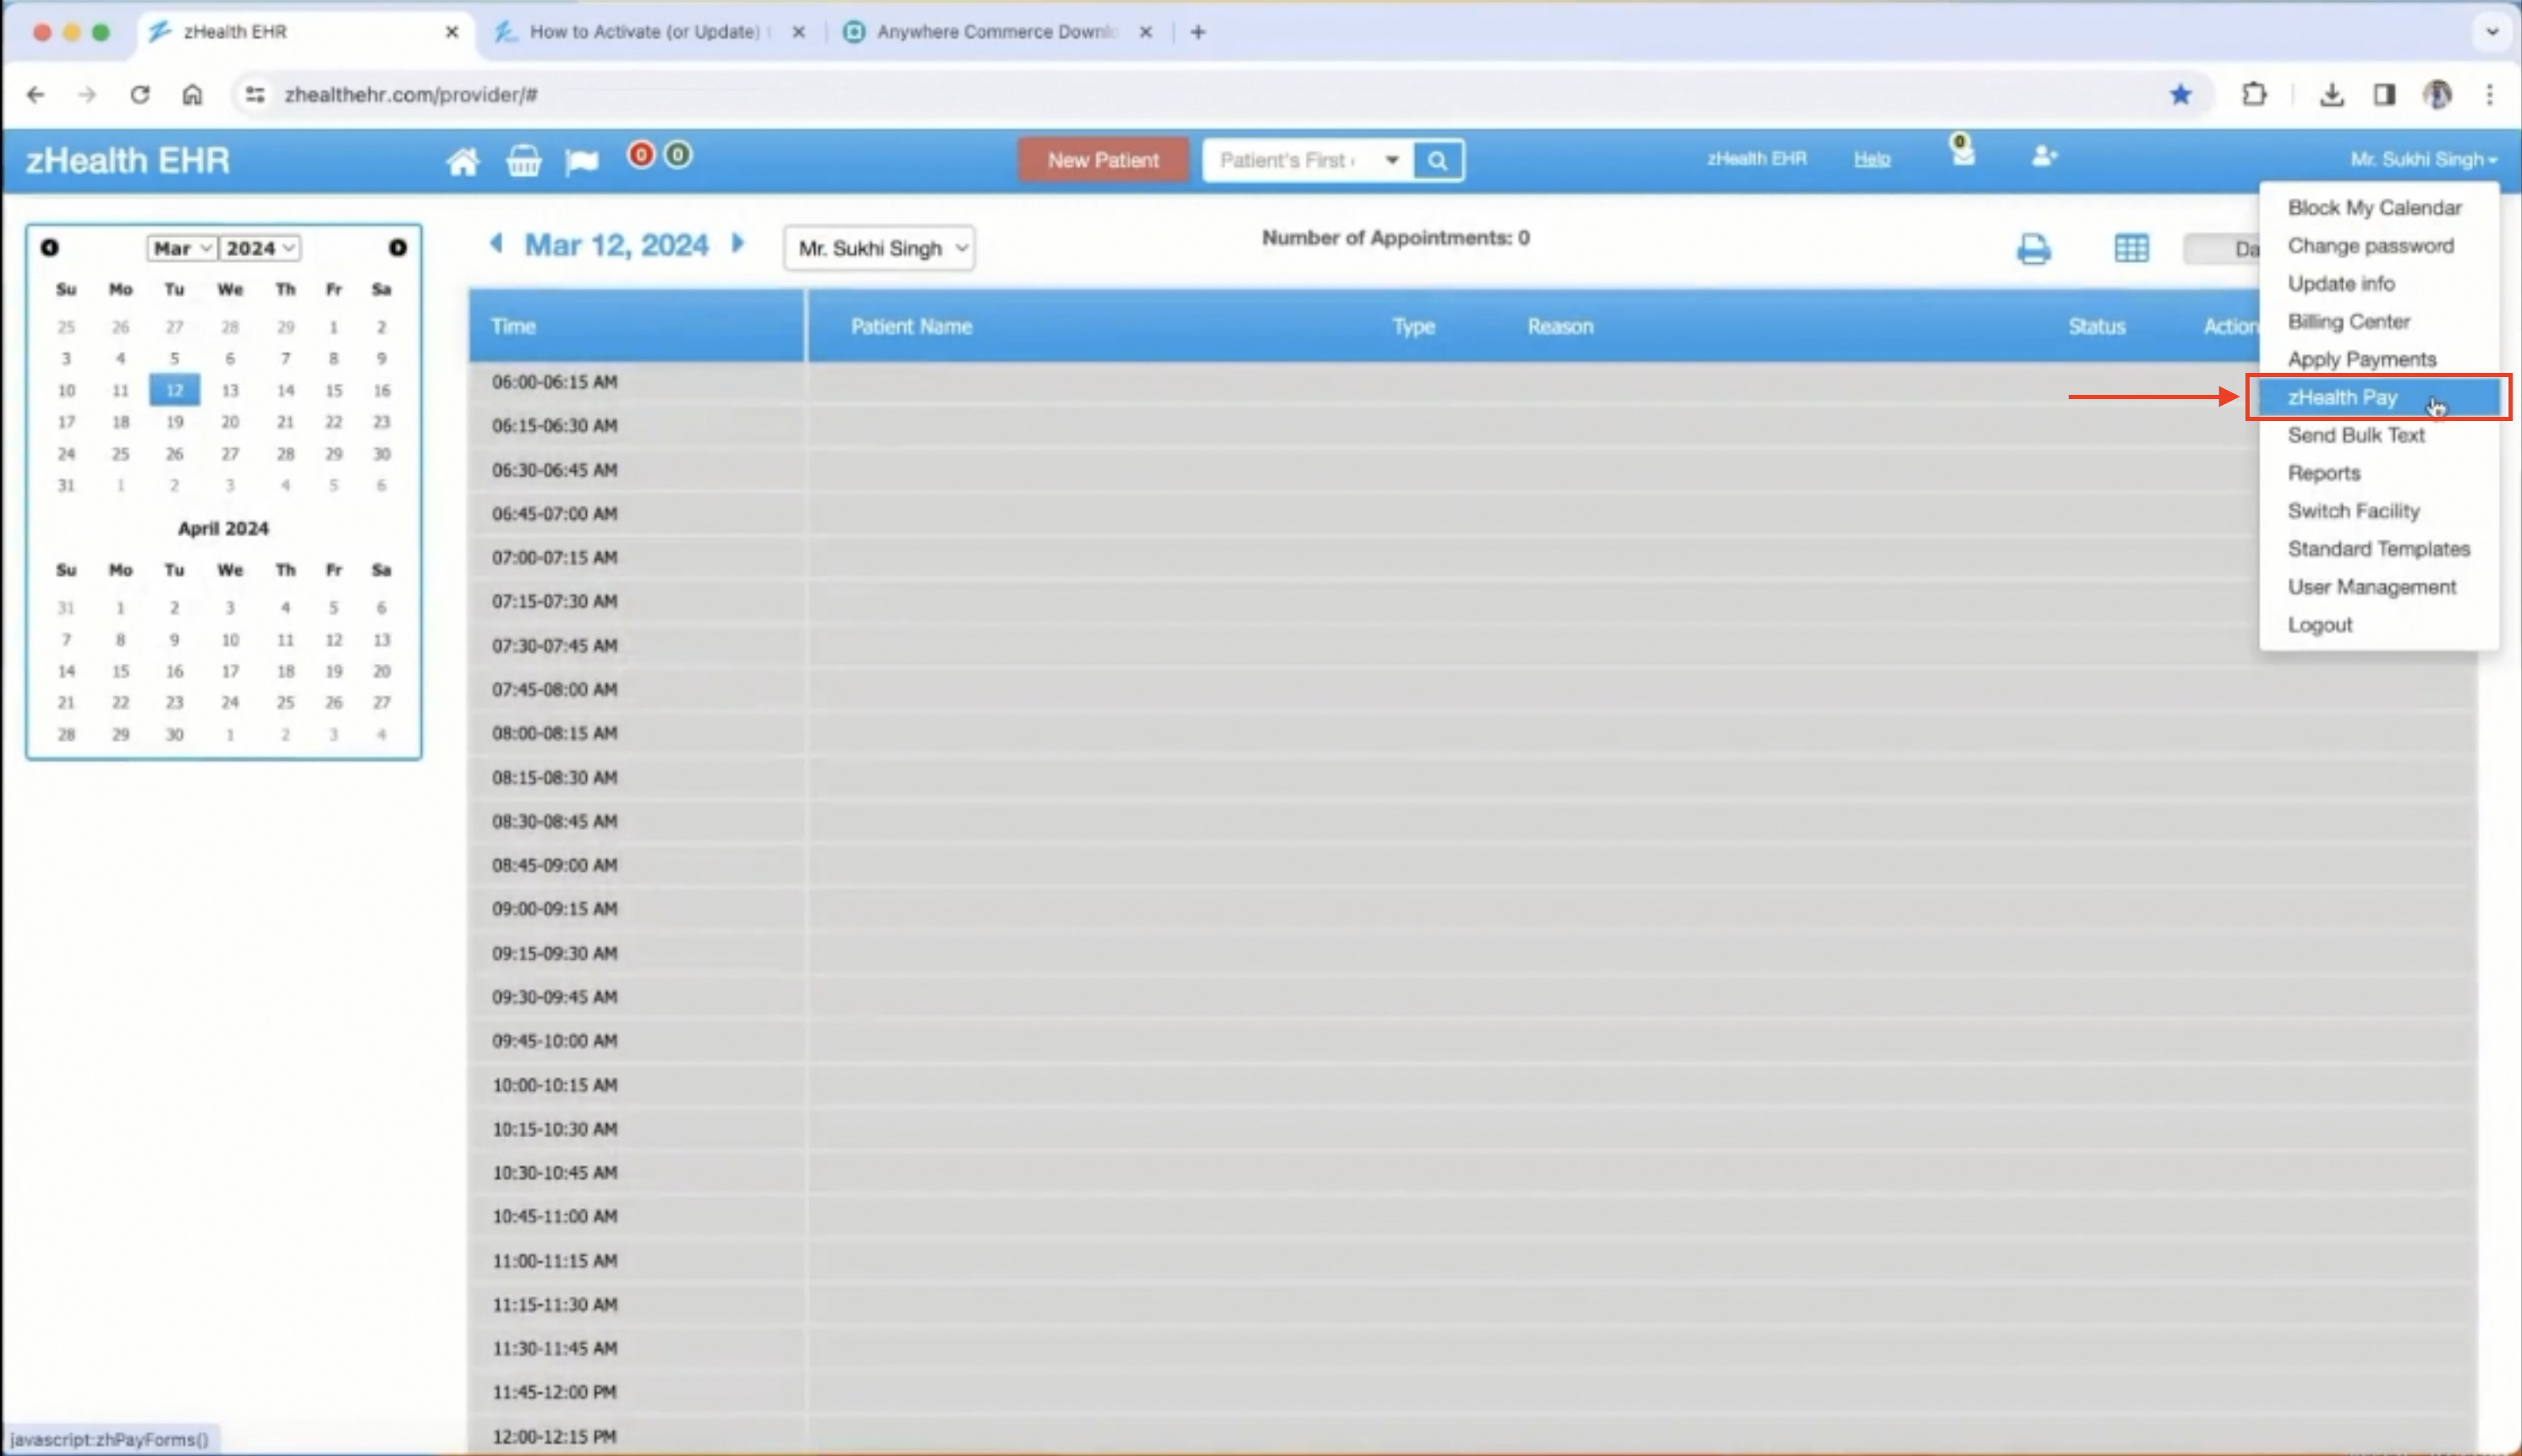This screenshot has width=2522, height=1456.
Task: Click the home icon in zHealth header
Action: 462,160
